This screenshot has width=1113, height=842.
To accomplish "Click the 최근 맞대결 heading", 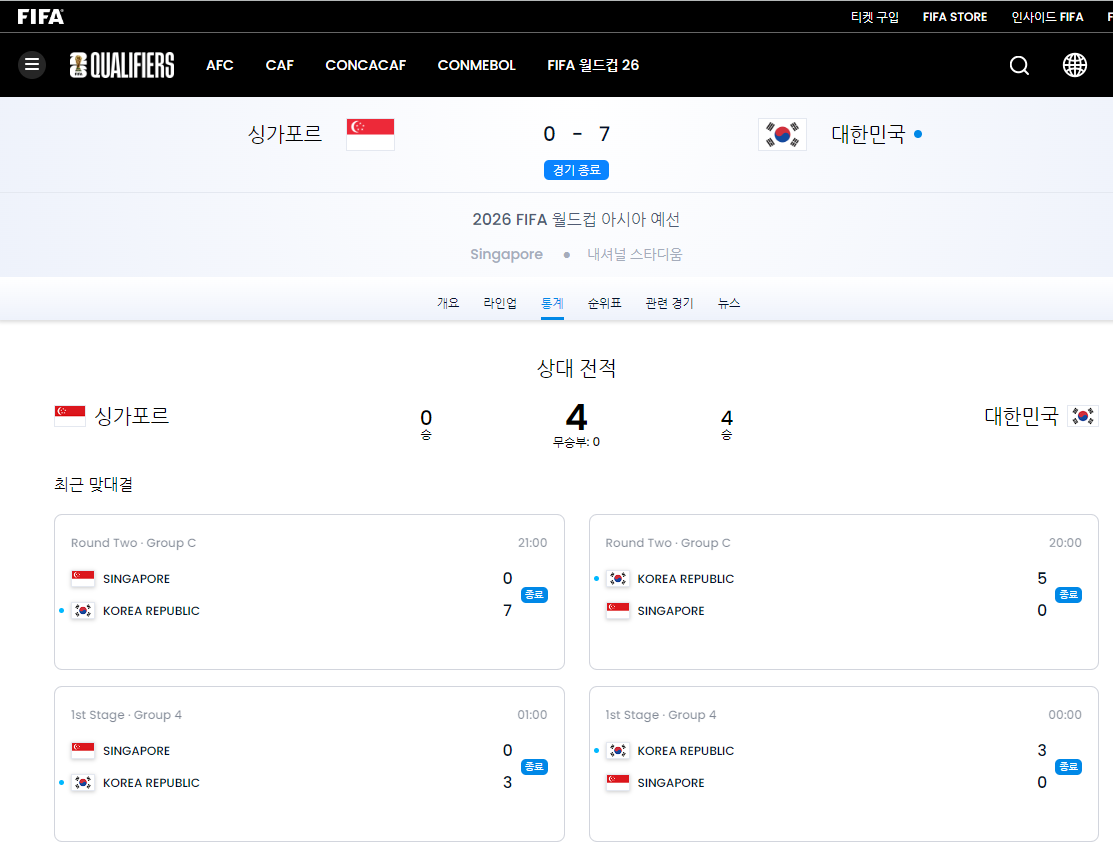I will coord(94,484).
